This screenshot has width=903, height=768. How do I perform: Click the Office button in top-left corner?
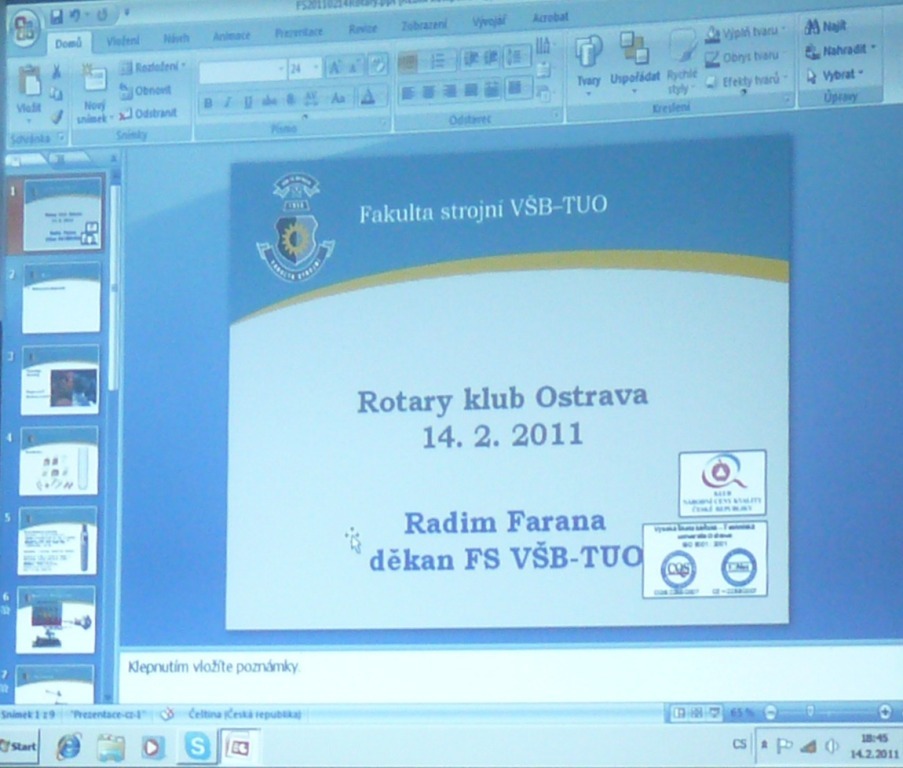[24, 27]
